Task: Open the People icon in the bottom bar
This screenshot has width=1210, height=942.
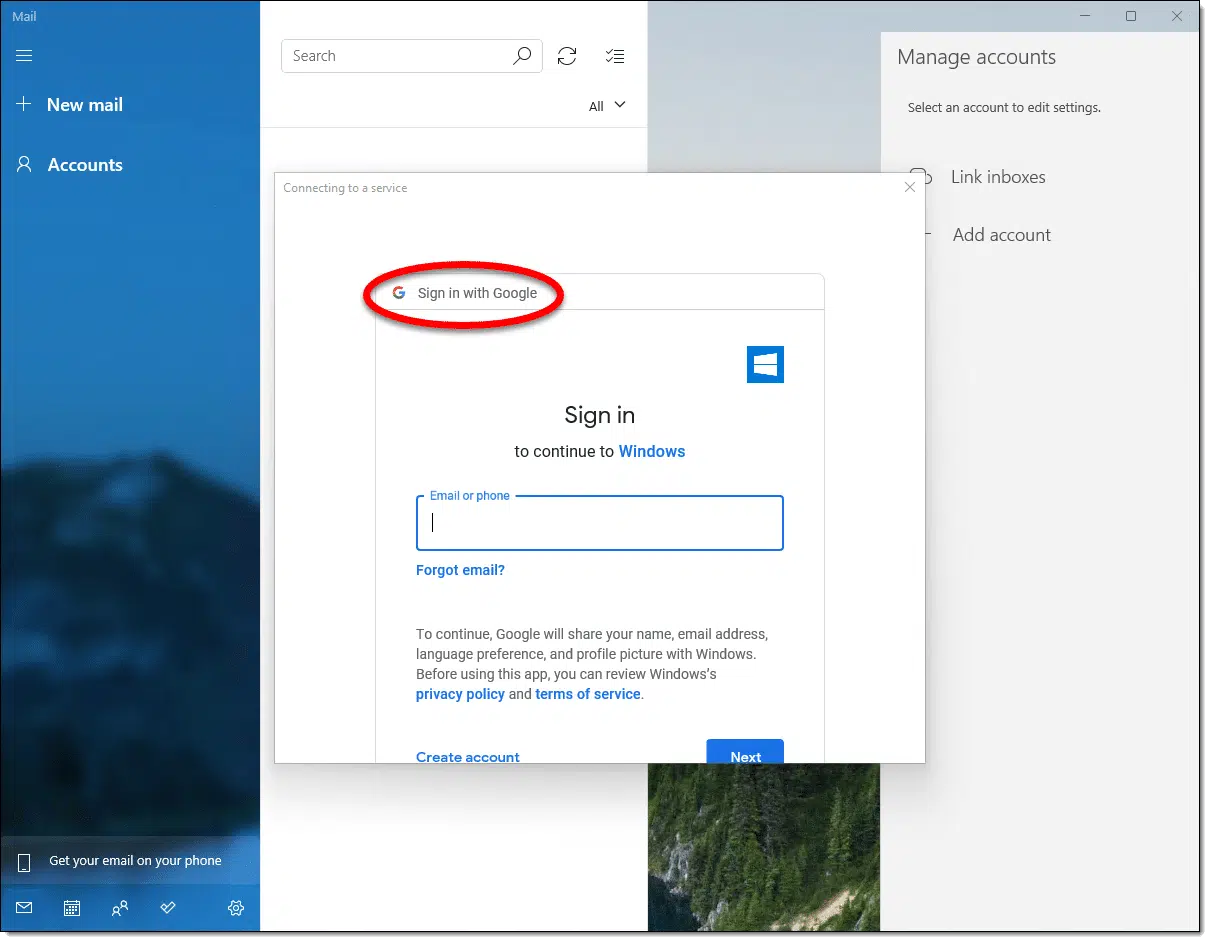Action: pyautogui.click(x=120, y=908)
